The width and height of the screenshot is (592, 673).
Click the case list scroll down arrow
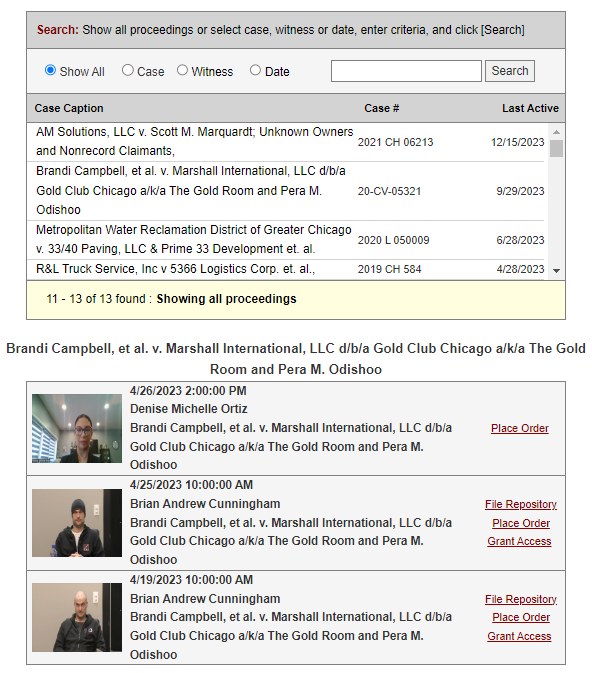pos(556,270)
